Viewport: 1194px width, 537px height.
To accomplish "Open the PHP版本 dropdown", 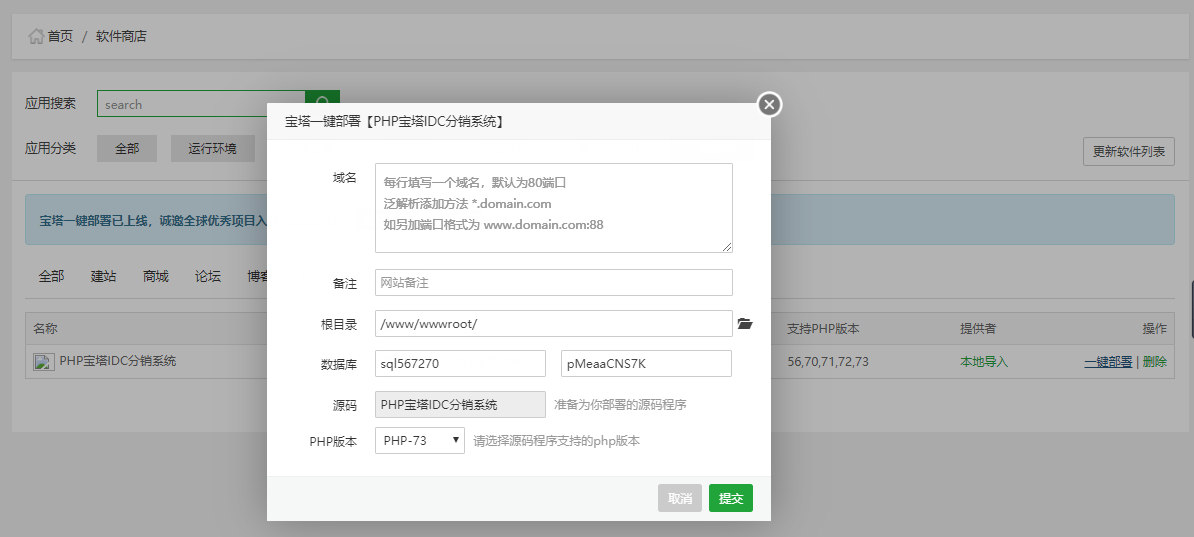I will pos(419,440).
